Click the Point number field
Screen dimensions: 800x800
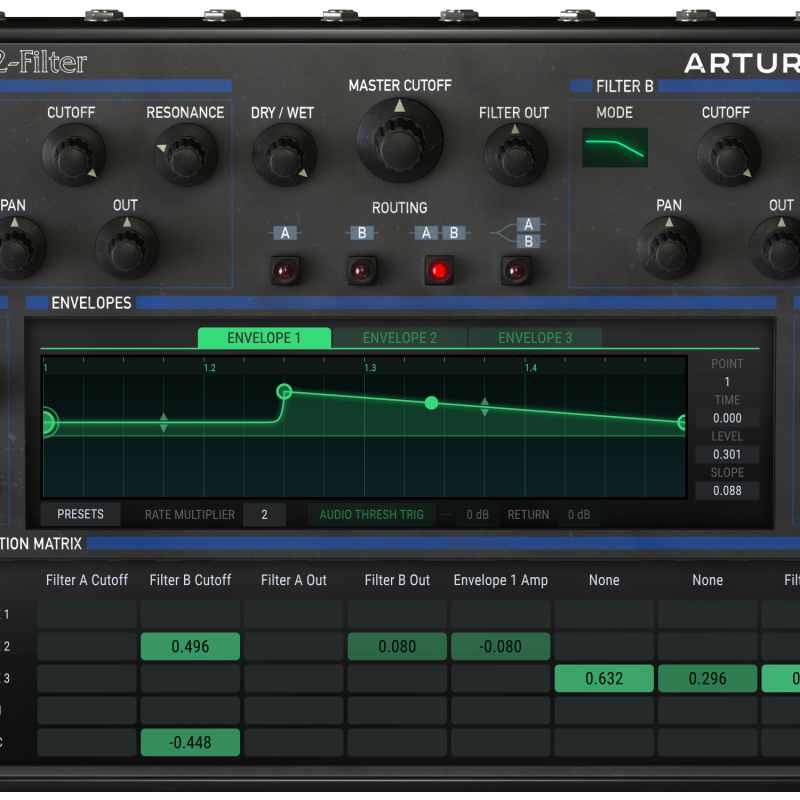coord(727,382)
